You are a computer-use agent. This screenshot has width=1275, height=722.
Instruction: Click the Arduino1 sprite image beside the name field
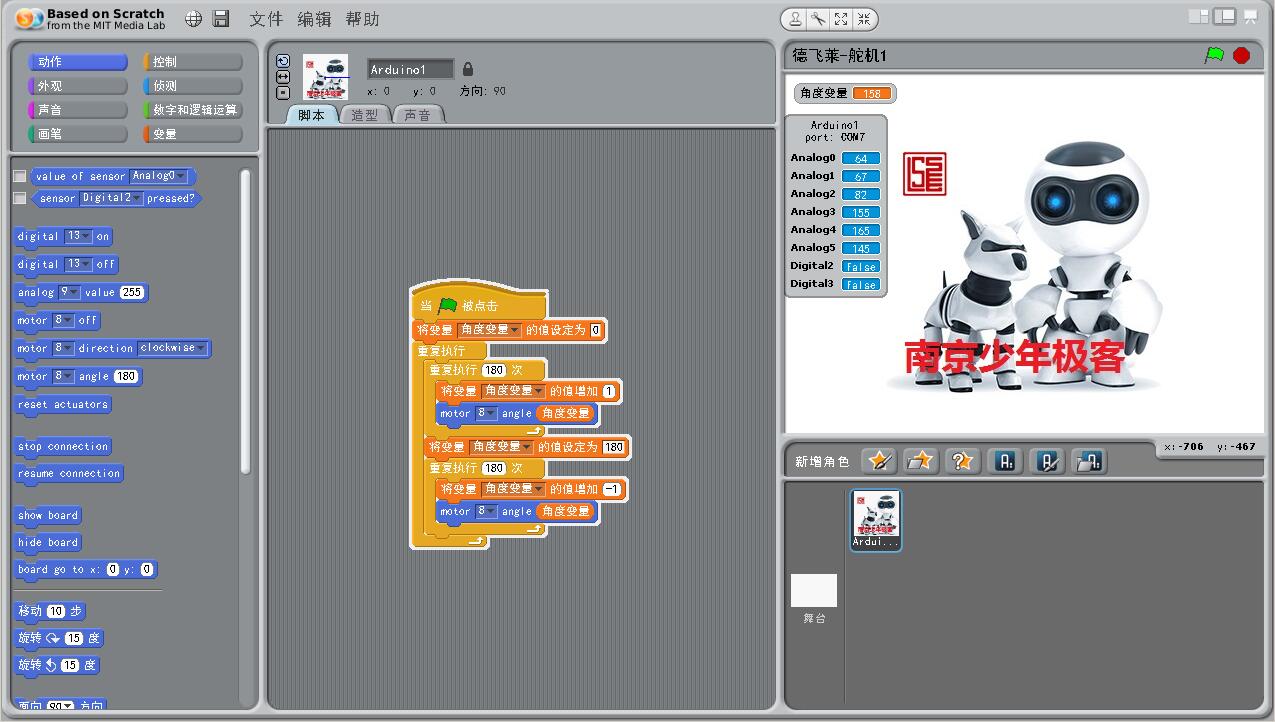326,76
